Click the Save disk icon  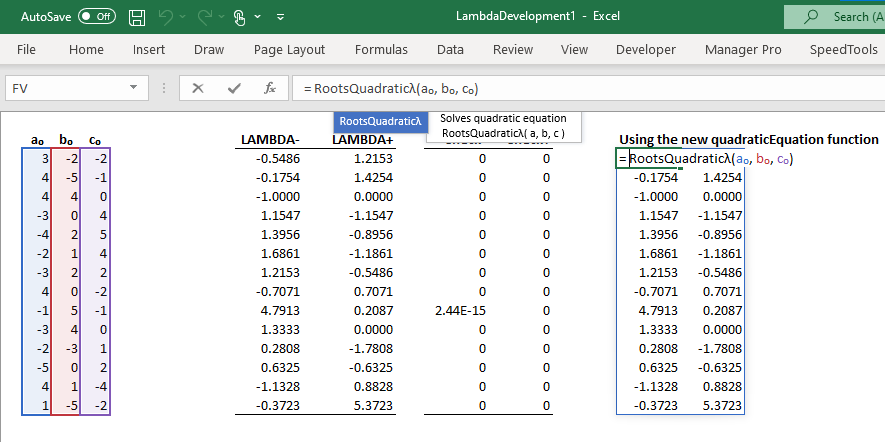[x=137, y=17]
